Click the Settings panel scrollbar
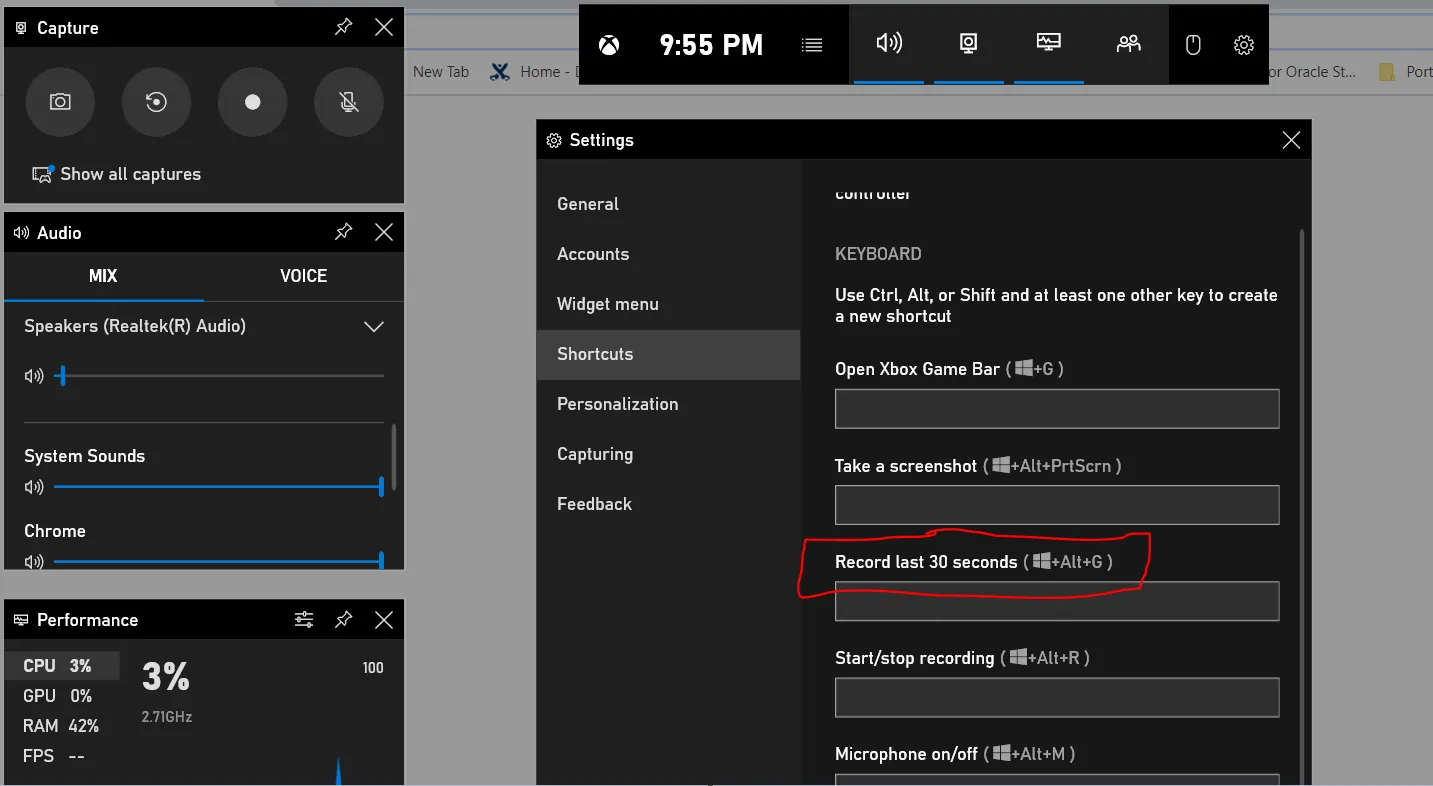The width and height of the screenshot is (1433, 786). (x=1302, y=505)
